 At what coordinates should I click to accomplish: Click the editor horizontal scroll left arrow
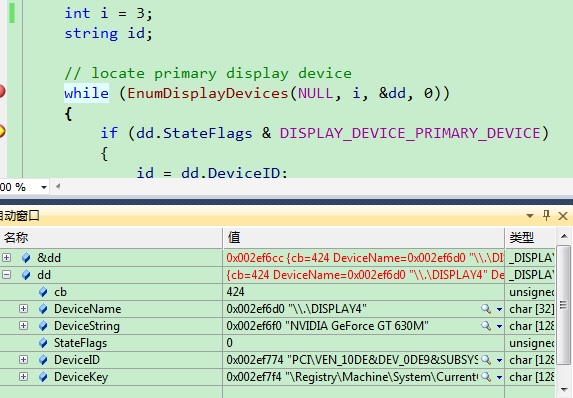tap(58, 187)
